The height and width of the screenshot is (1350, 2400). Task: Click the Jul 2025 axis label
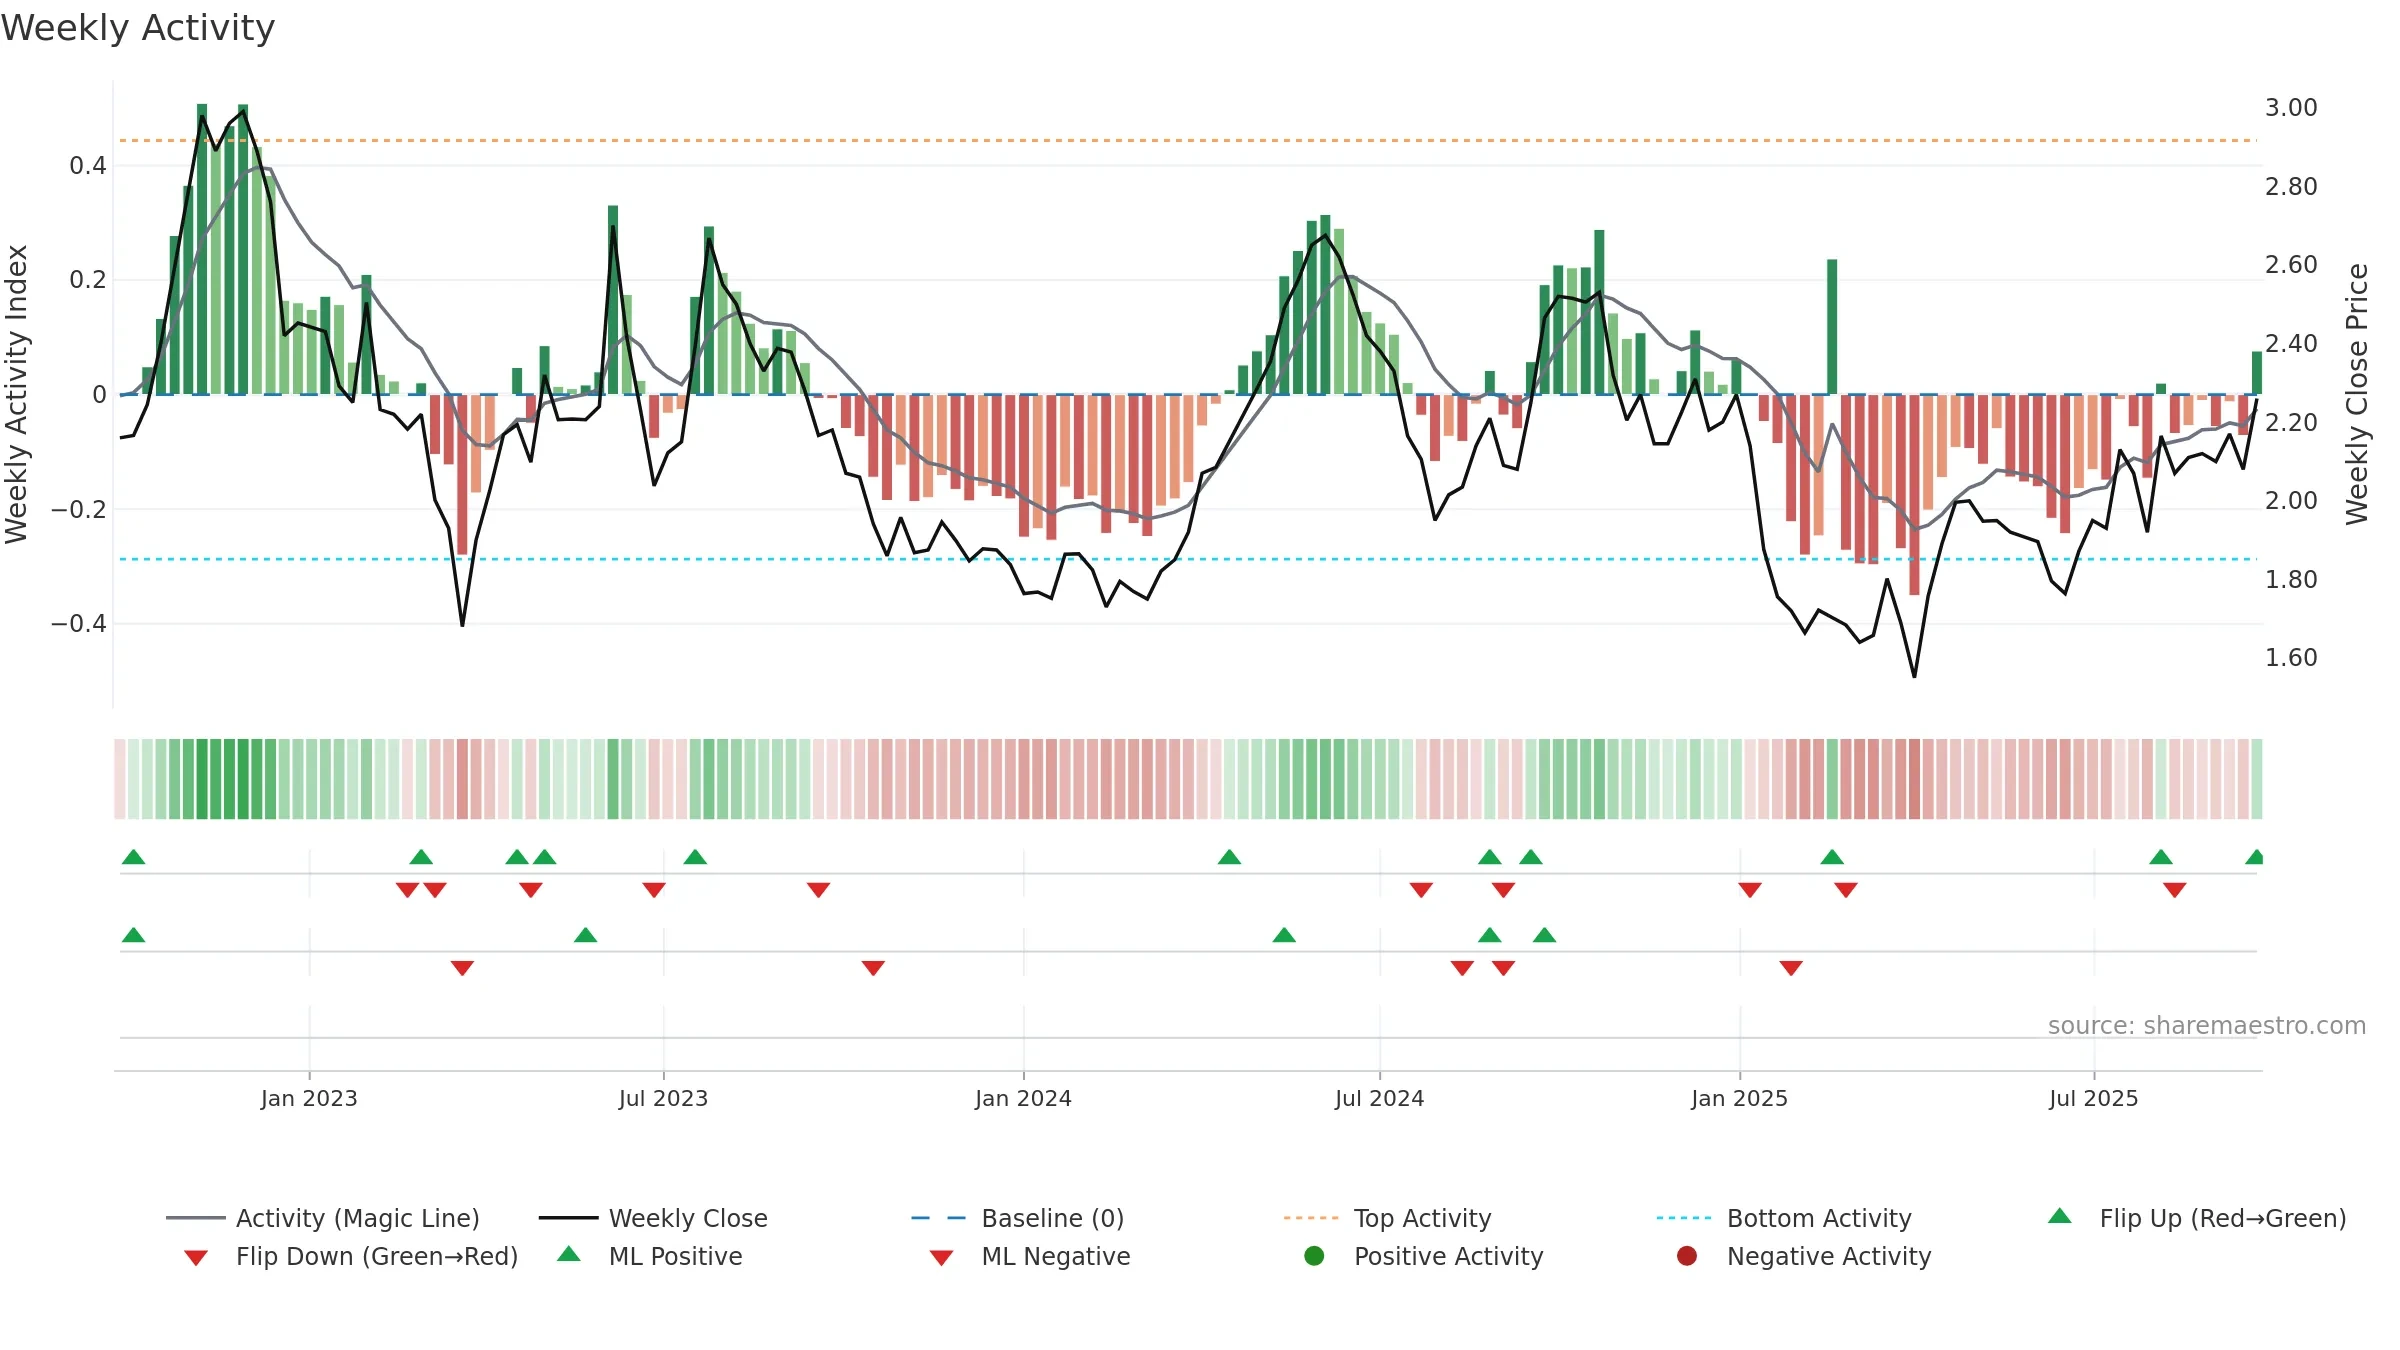pyautogui.click(x=2093, y=1098)
